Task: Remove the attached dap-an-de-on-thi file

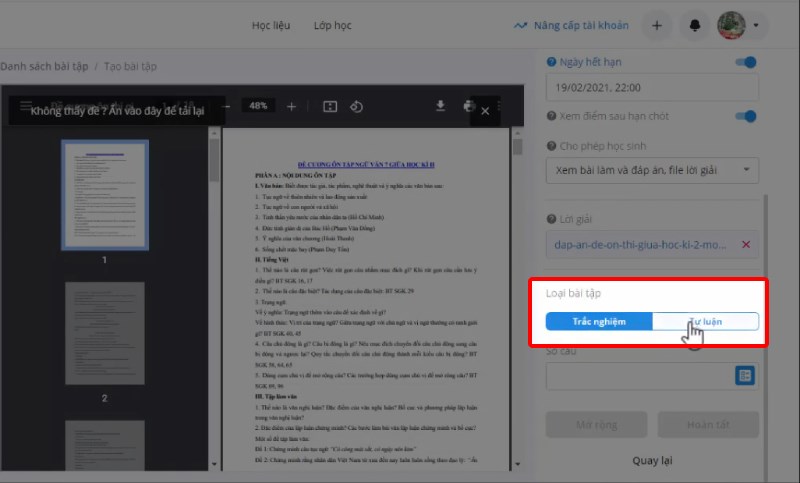Action: [746, 245]
